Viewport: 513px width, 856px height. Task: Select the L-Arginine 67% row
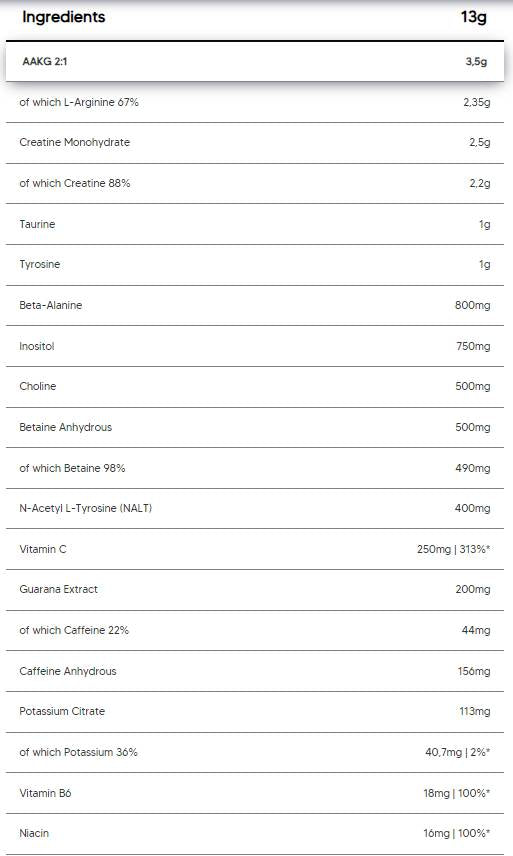(255, 102)
